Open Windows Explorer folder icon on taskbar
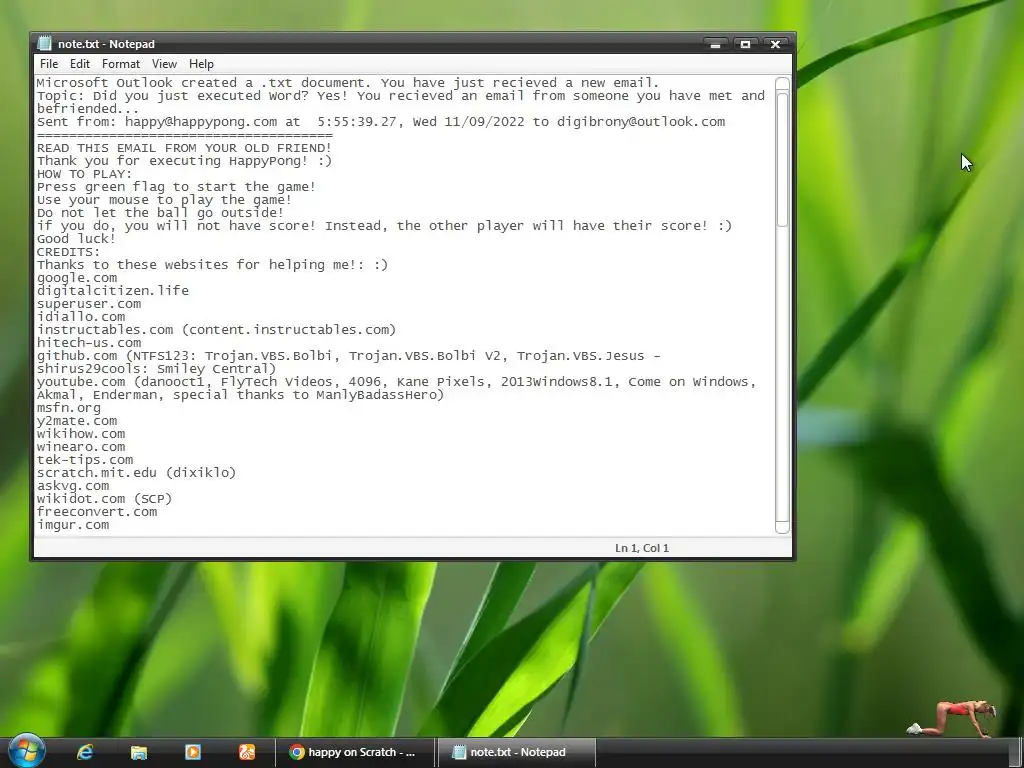1024x768 pixels. [138, 752]
